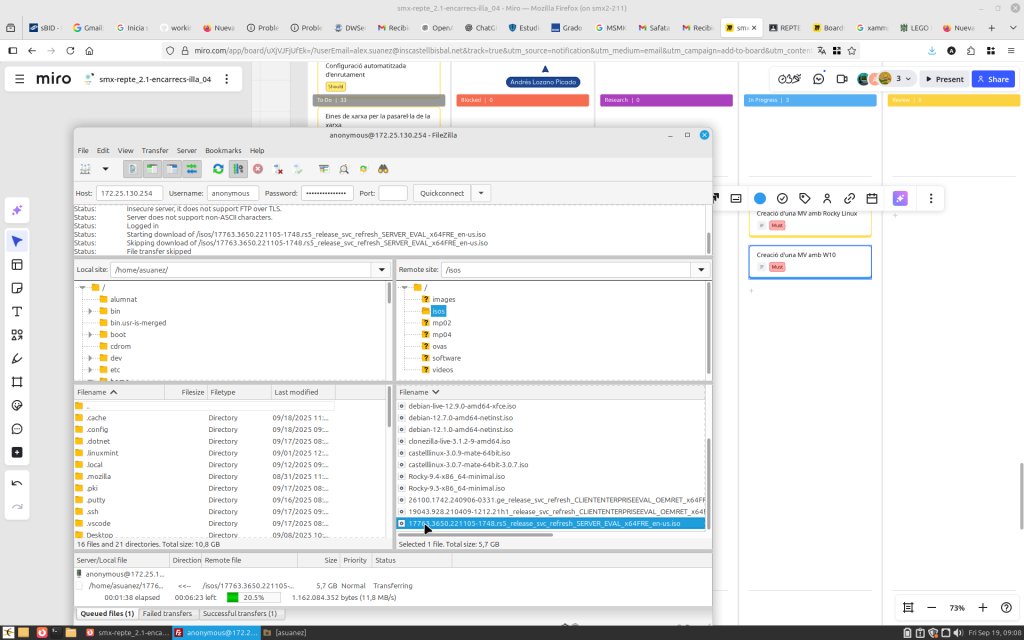Image resolution: width=1024 pixels, height=640 pixels.
Task: Click into the Port input field
Action: [393, 193]
